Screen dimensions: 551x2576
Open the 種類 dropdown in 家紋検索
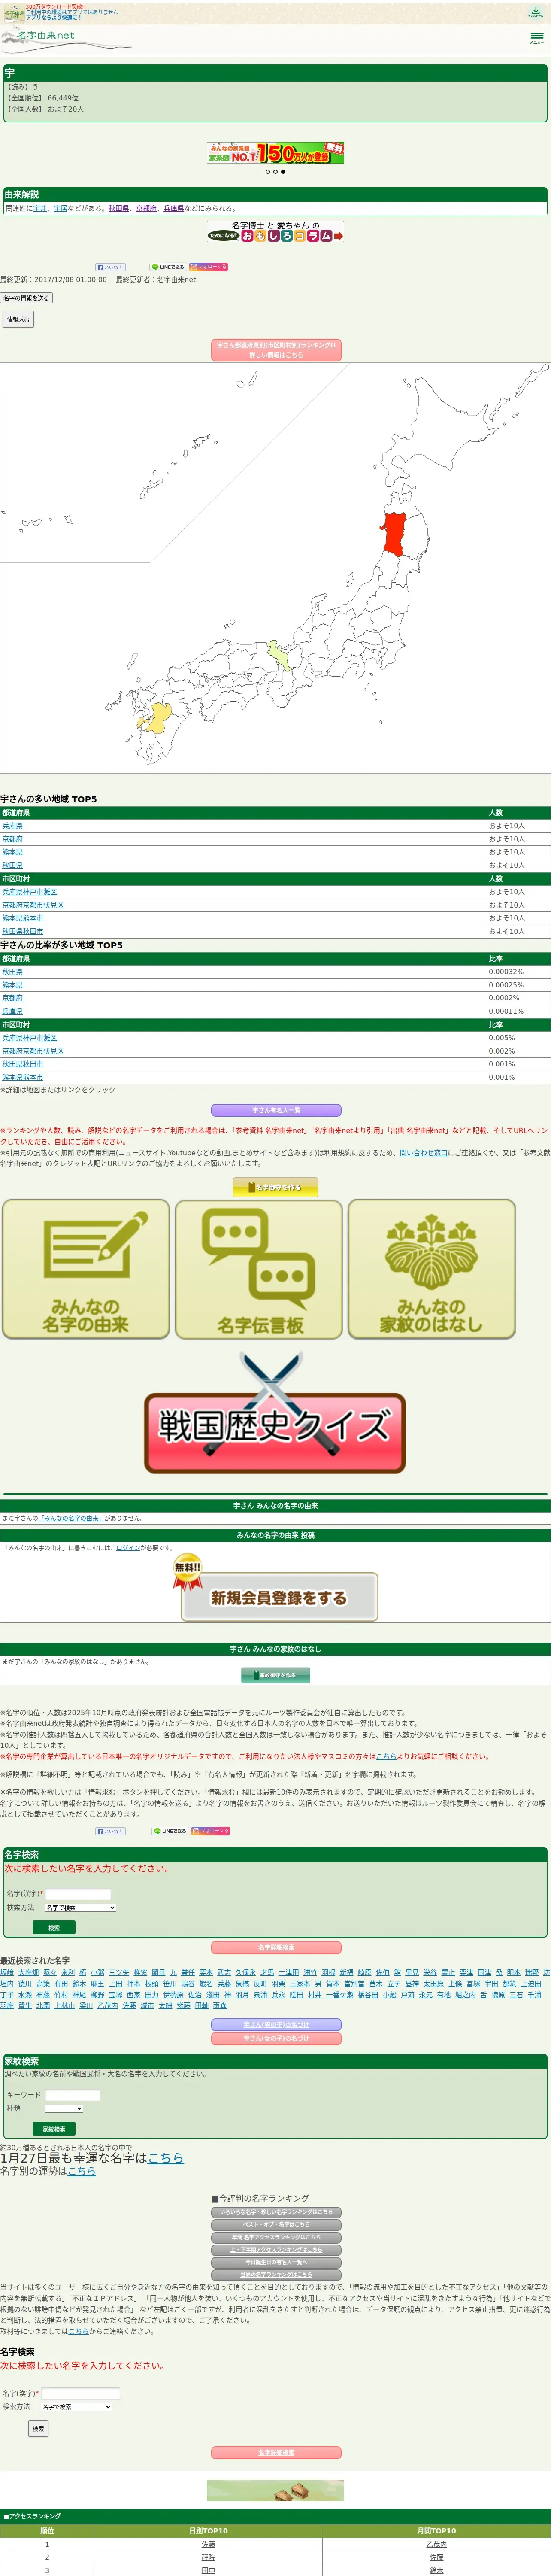(64, 2108)
